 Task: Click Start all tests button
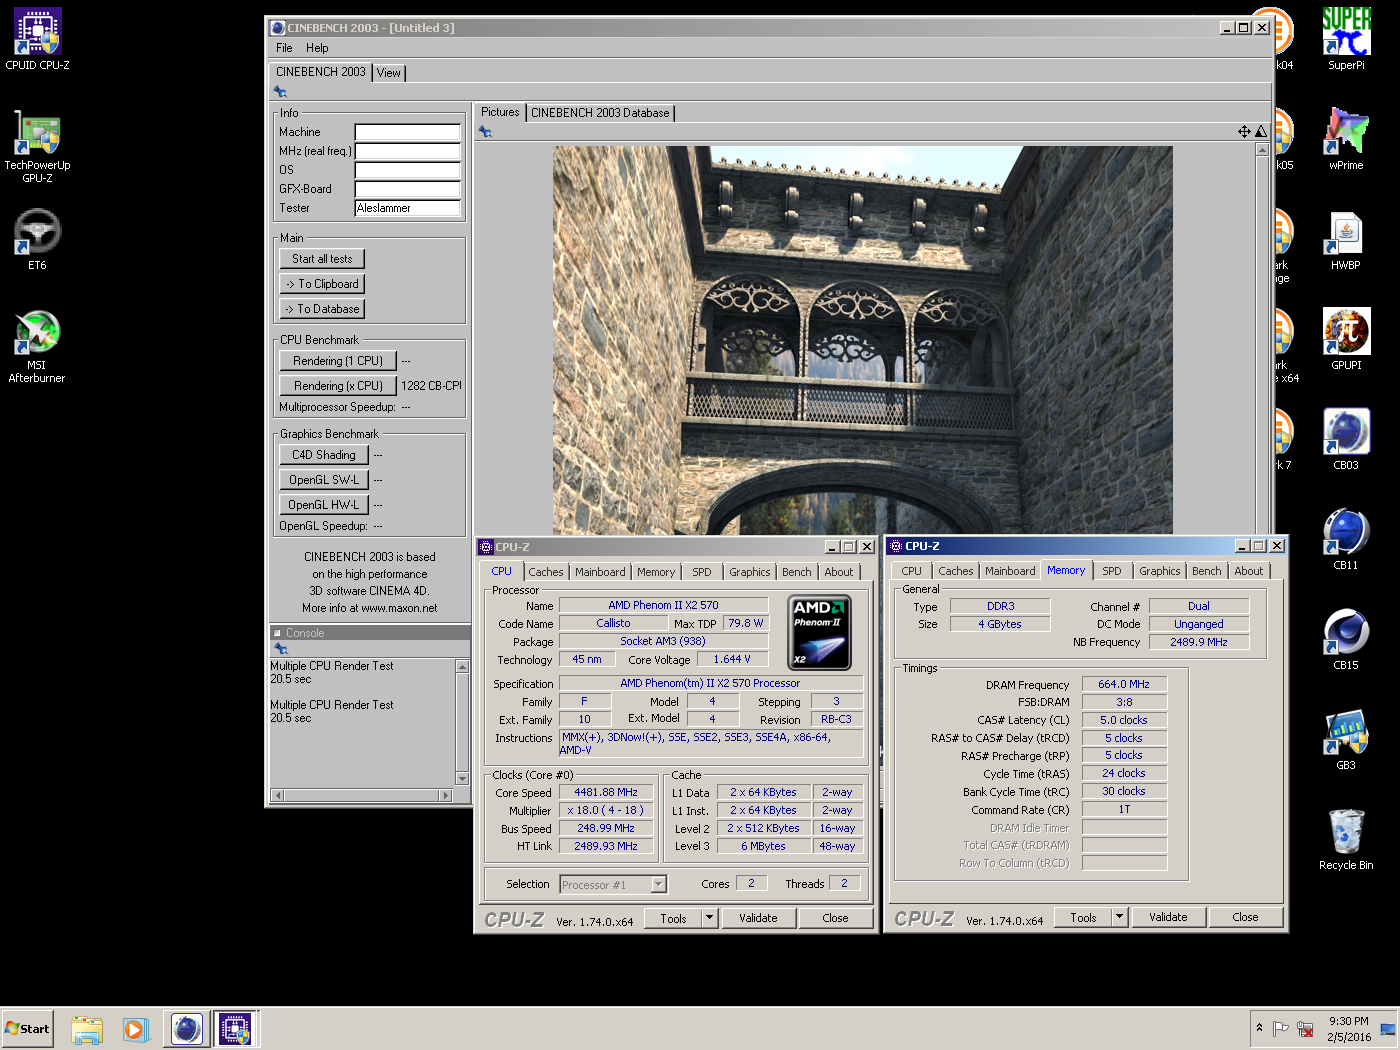tap(322, 259)
